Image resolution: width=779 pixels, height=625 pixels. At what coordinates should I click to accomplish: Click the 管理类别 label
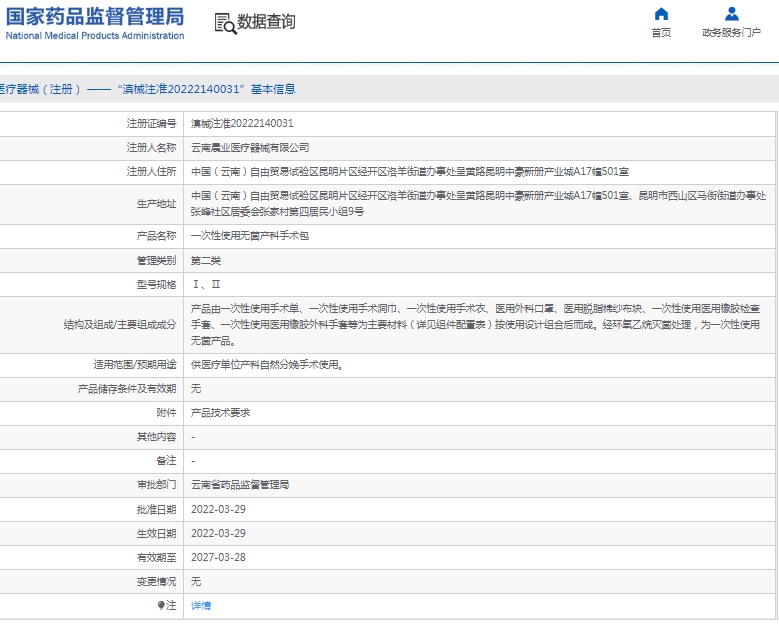click(x=156, y=260)
